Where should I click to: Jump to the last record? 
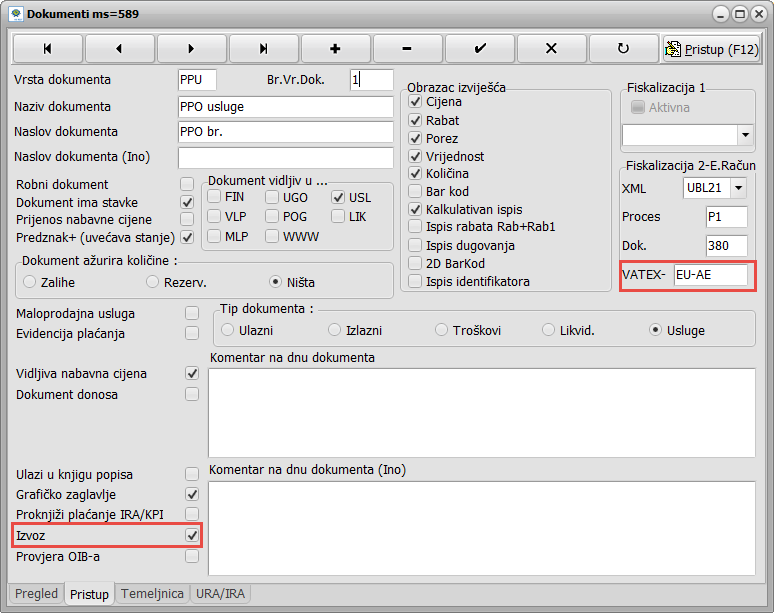(x=263, y=48)
